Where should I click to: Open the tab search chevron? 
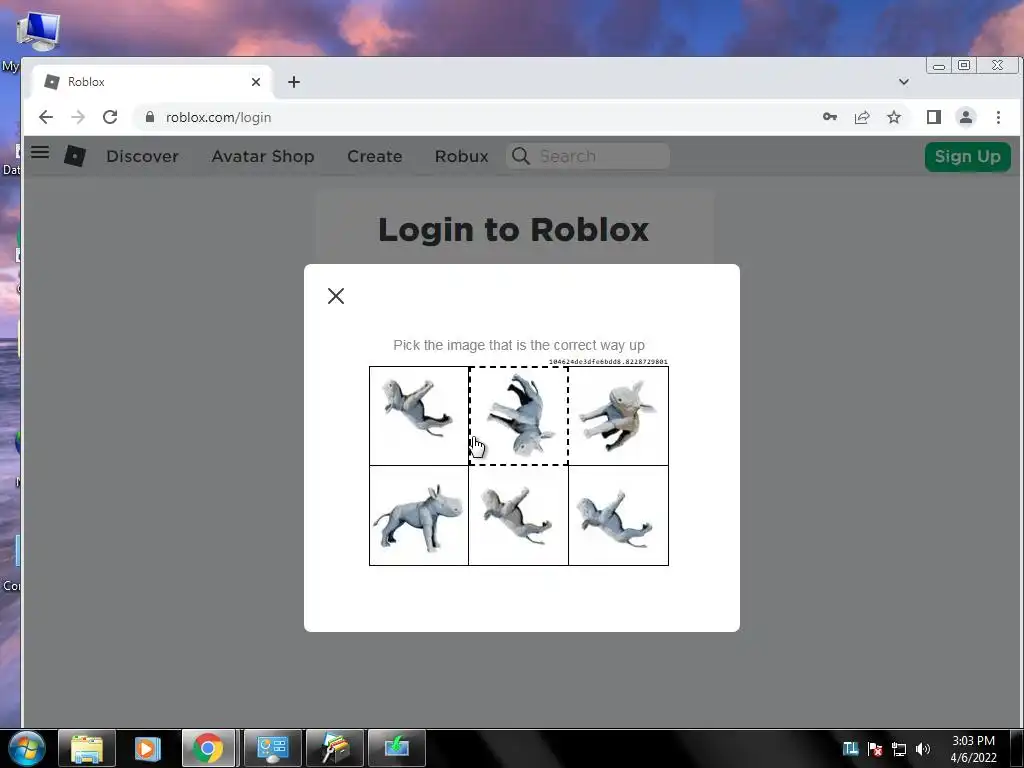click(904, 82)
